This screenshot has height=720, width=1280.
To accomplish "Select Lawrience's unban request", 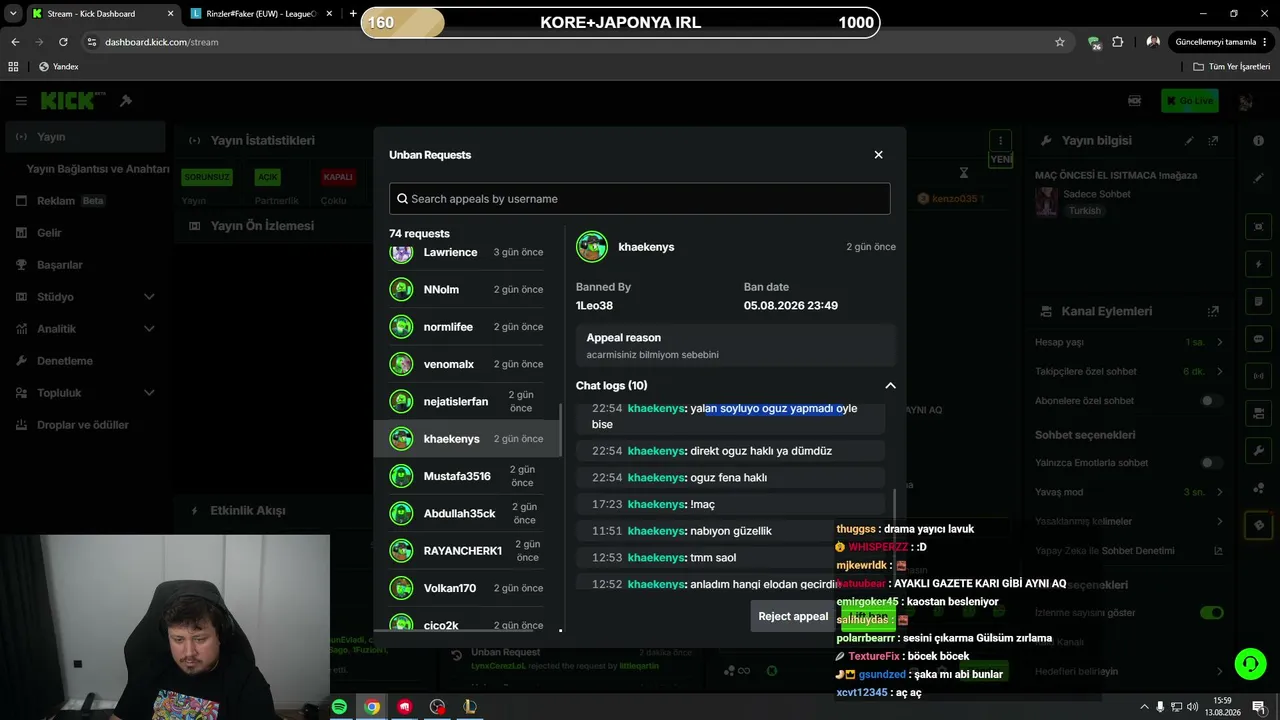I will click(467, 252).
